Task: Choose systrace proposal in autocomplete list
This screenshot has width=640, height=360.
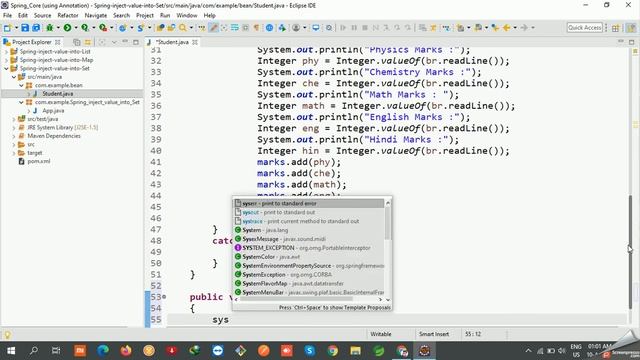Action: (x=309, y=221)
